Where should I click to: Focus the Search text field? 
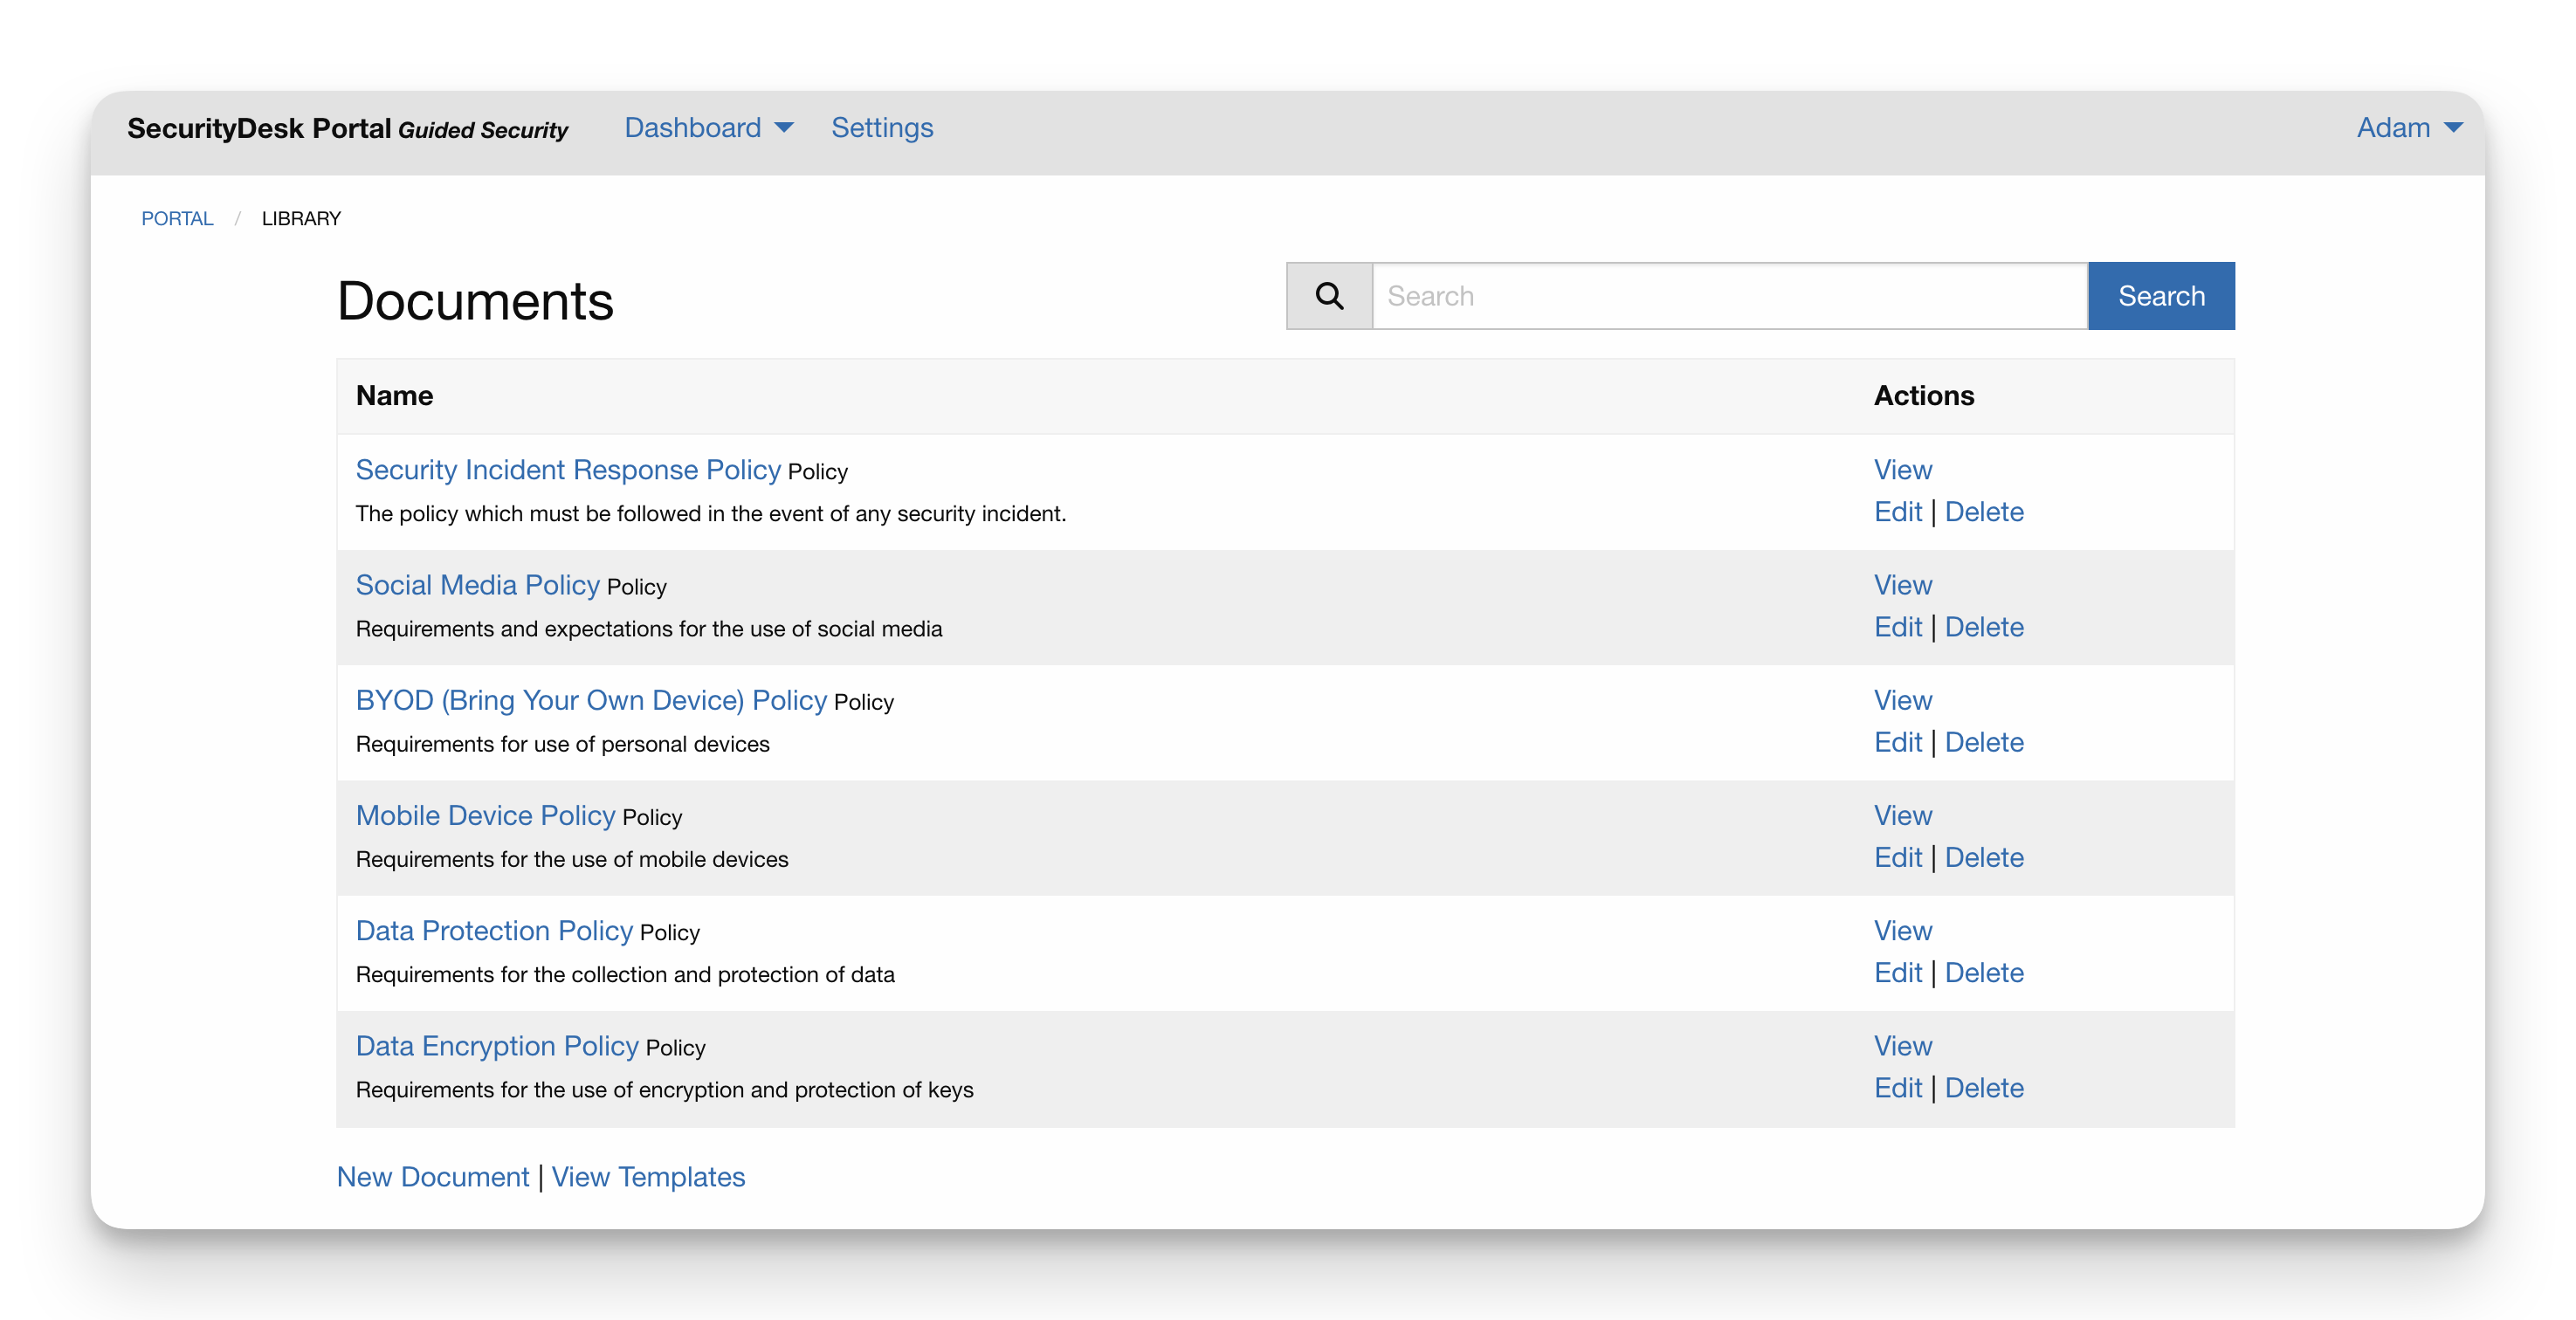[x=1729, y=296]
